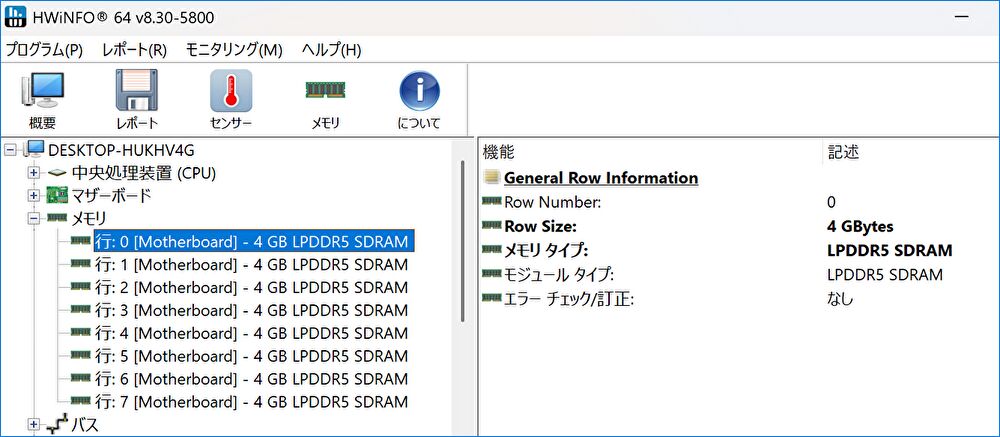Expand the マザーボード tree node
1000x437 pixels.
click(x=34, y=196)
